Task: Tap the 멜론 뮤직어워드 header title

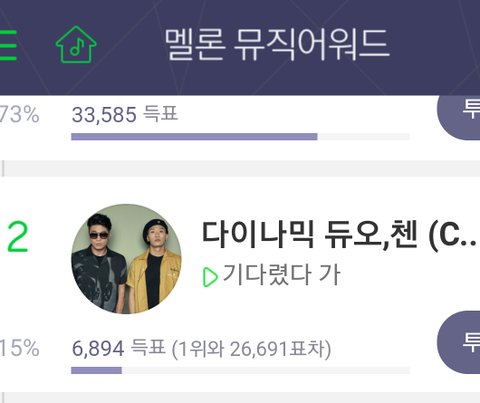Action: click(277, 45)
